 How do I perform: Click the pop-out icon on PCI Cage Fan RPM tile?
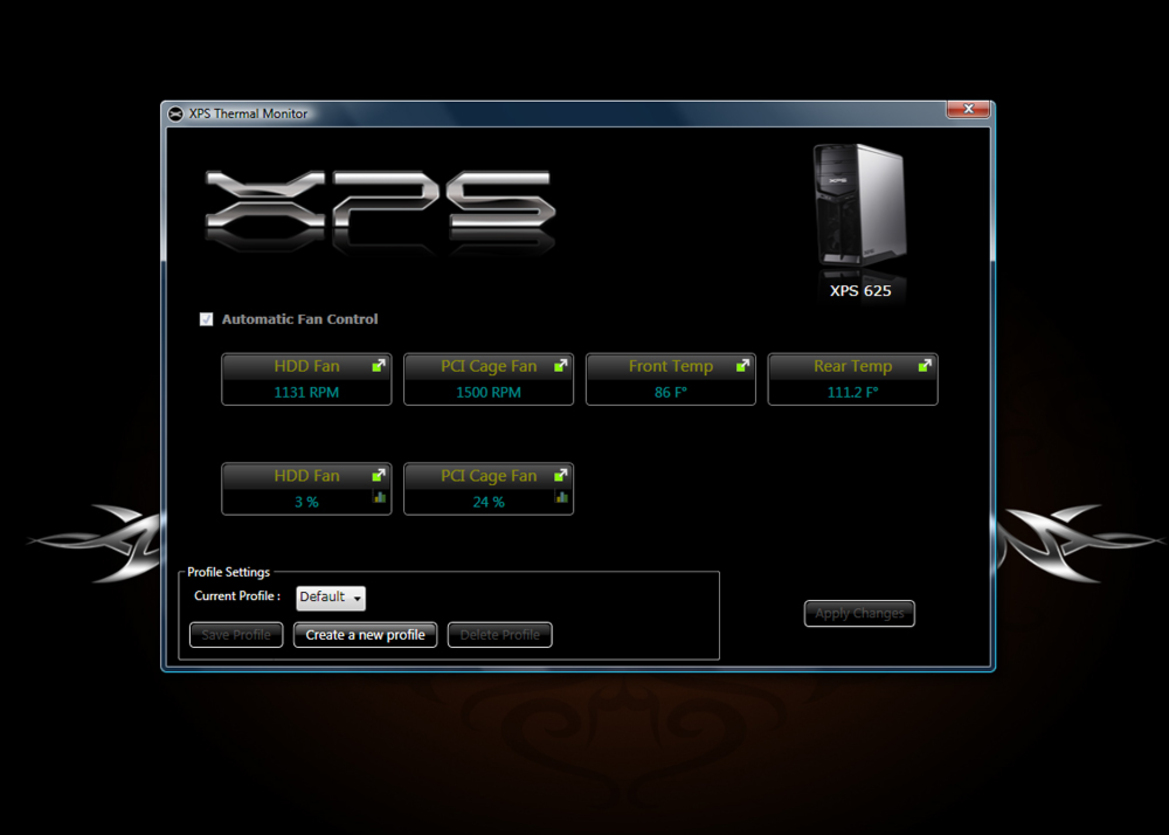pyautogui.click(x=561, y=365)
